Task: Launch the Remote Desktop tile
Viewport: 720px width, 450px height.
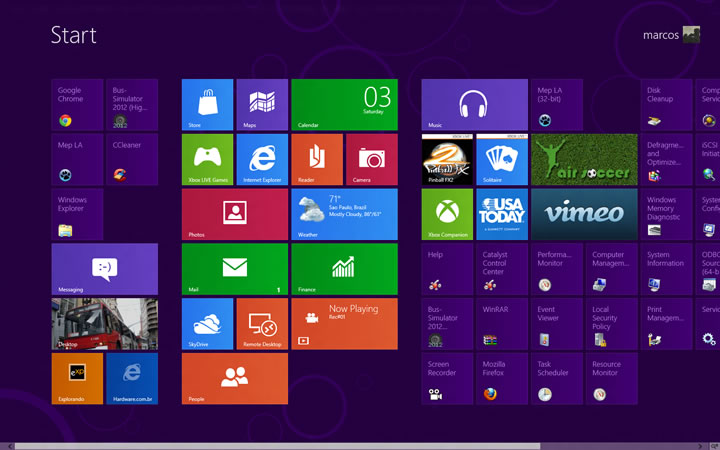Action: pyautogui.click(x=262, y=324)
